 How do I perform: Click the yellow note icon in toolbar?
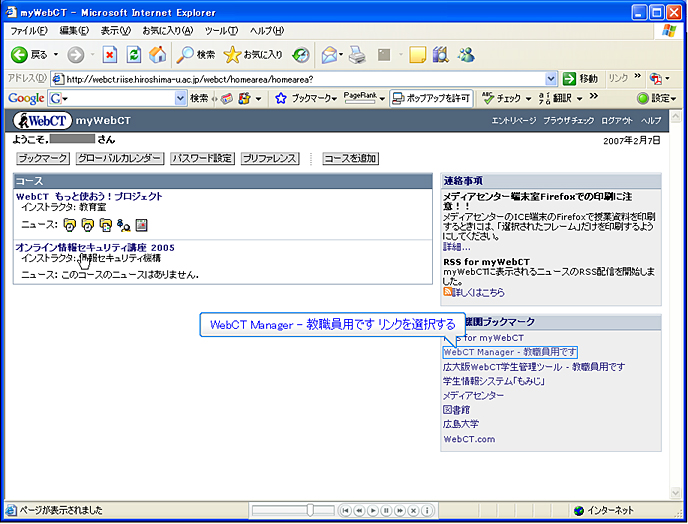(417, 55)
